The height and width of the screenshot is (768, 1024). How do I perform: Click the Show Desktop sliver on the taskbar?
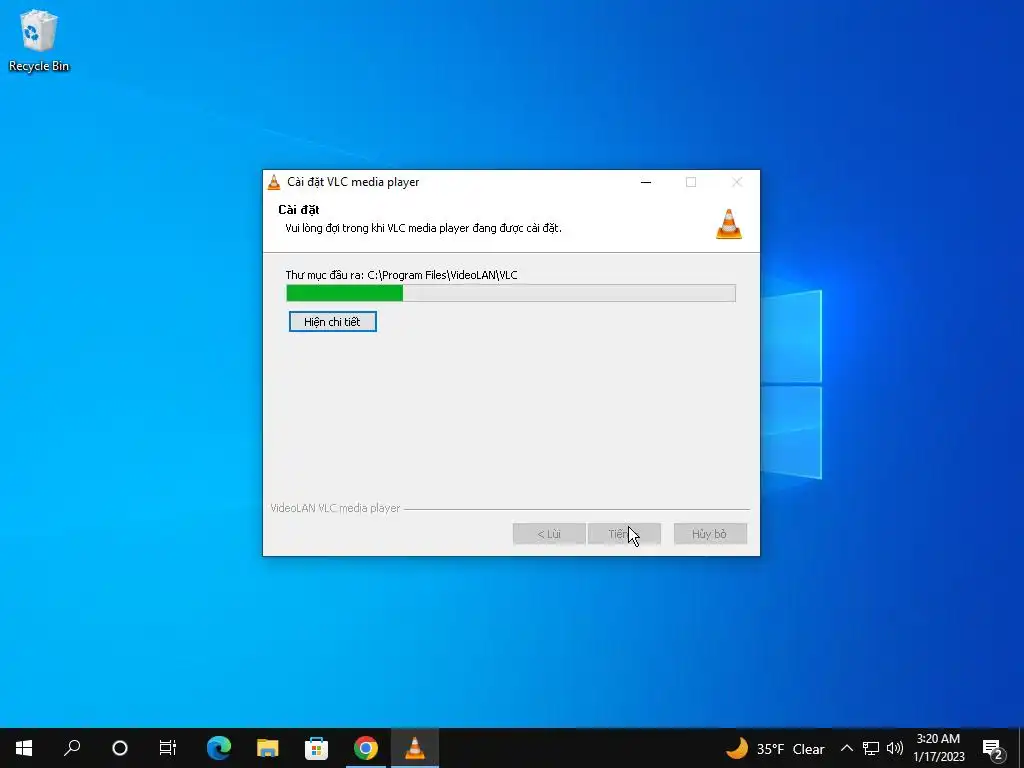point(1021,748)
